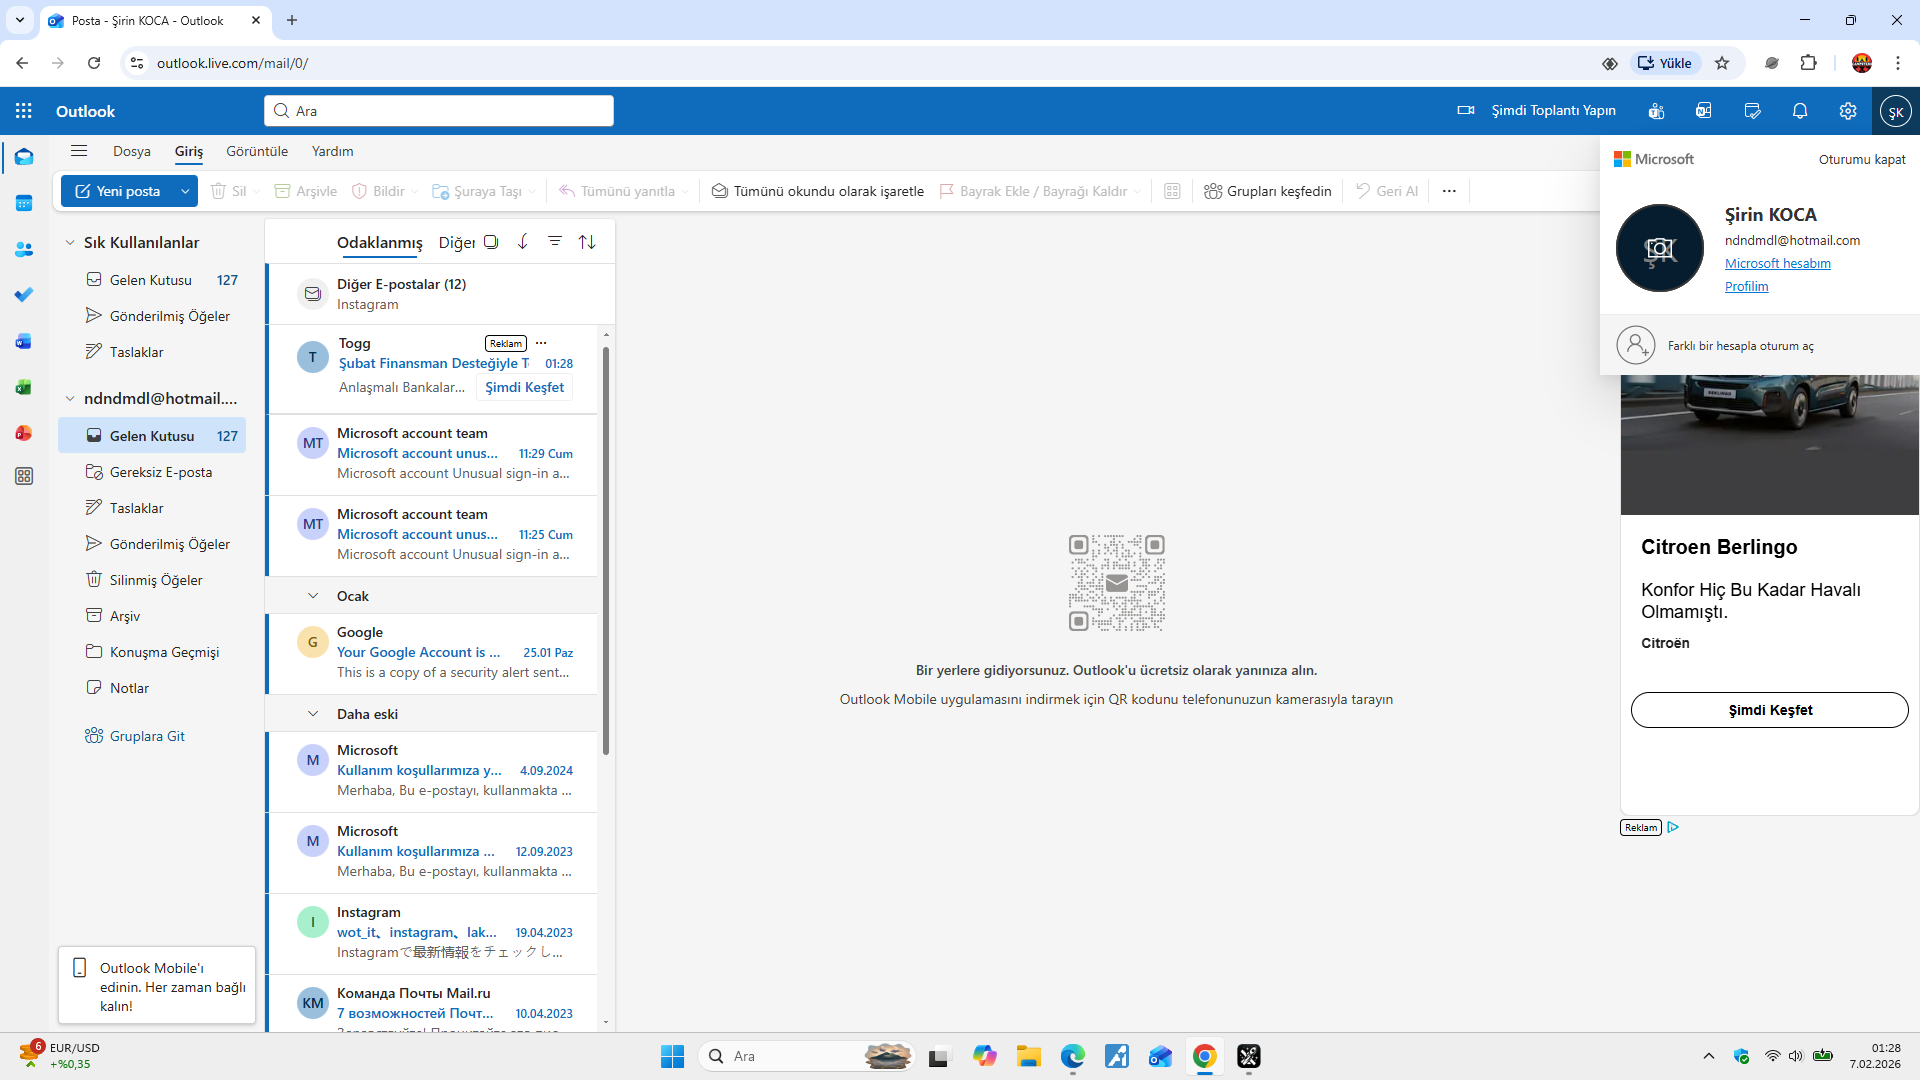Viewport: 1920px width, 1080px height.
Task: Select the Instagram message avatar
Action: (x=313, y=922)
